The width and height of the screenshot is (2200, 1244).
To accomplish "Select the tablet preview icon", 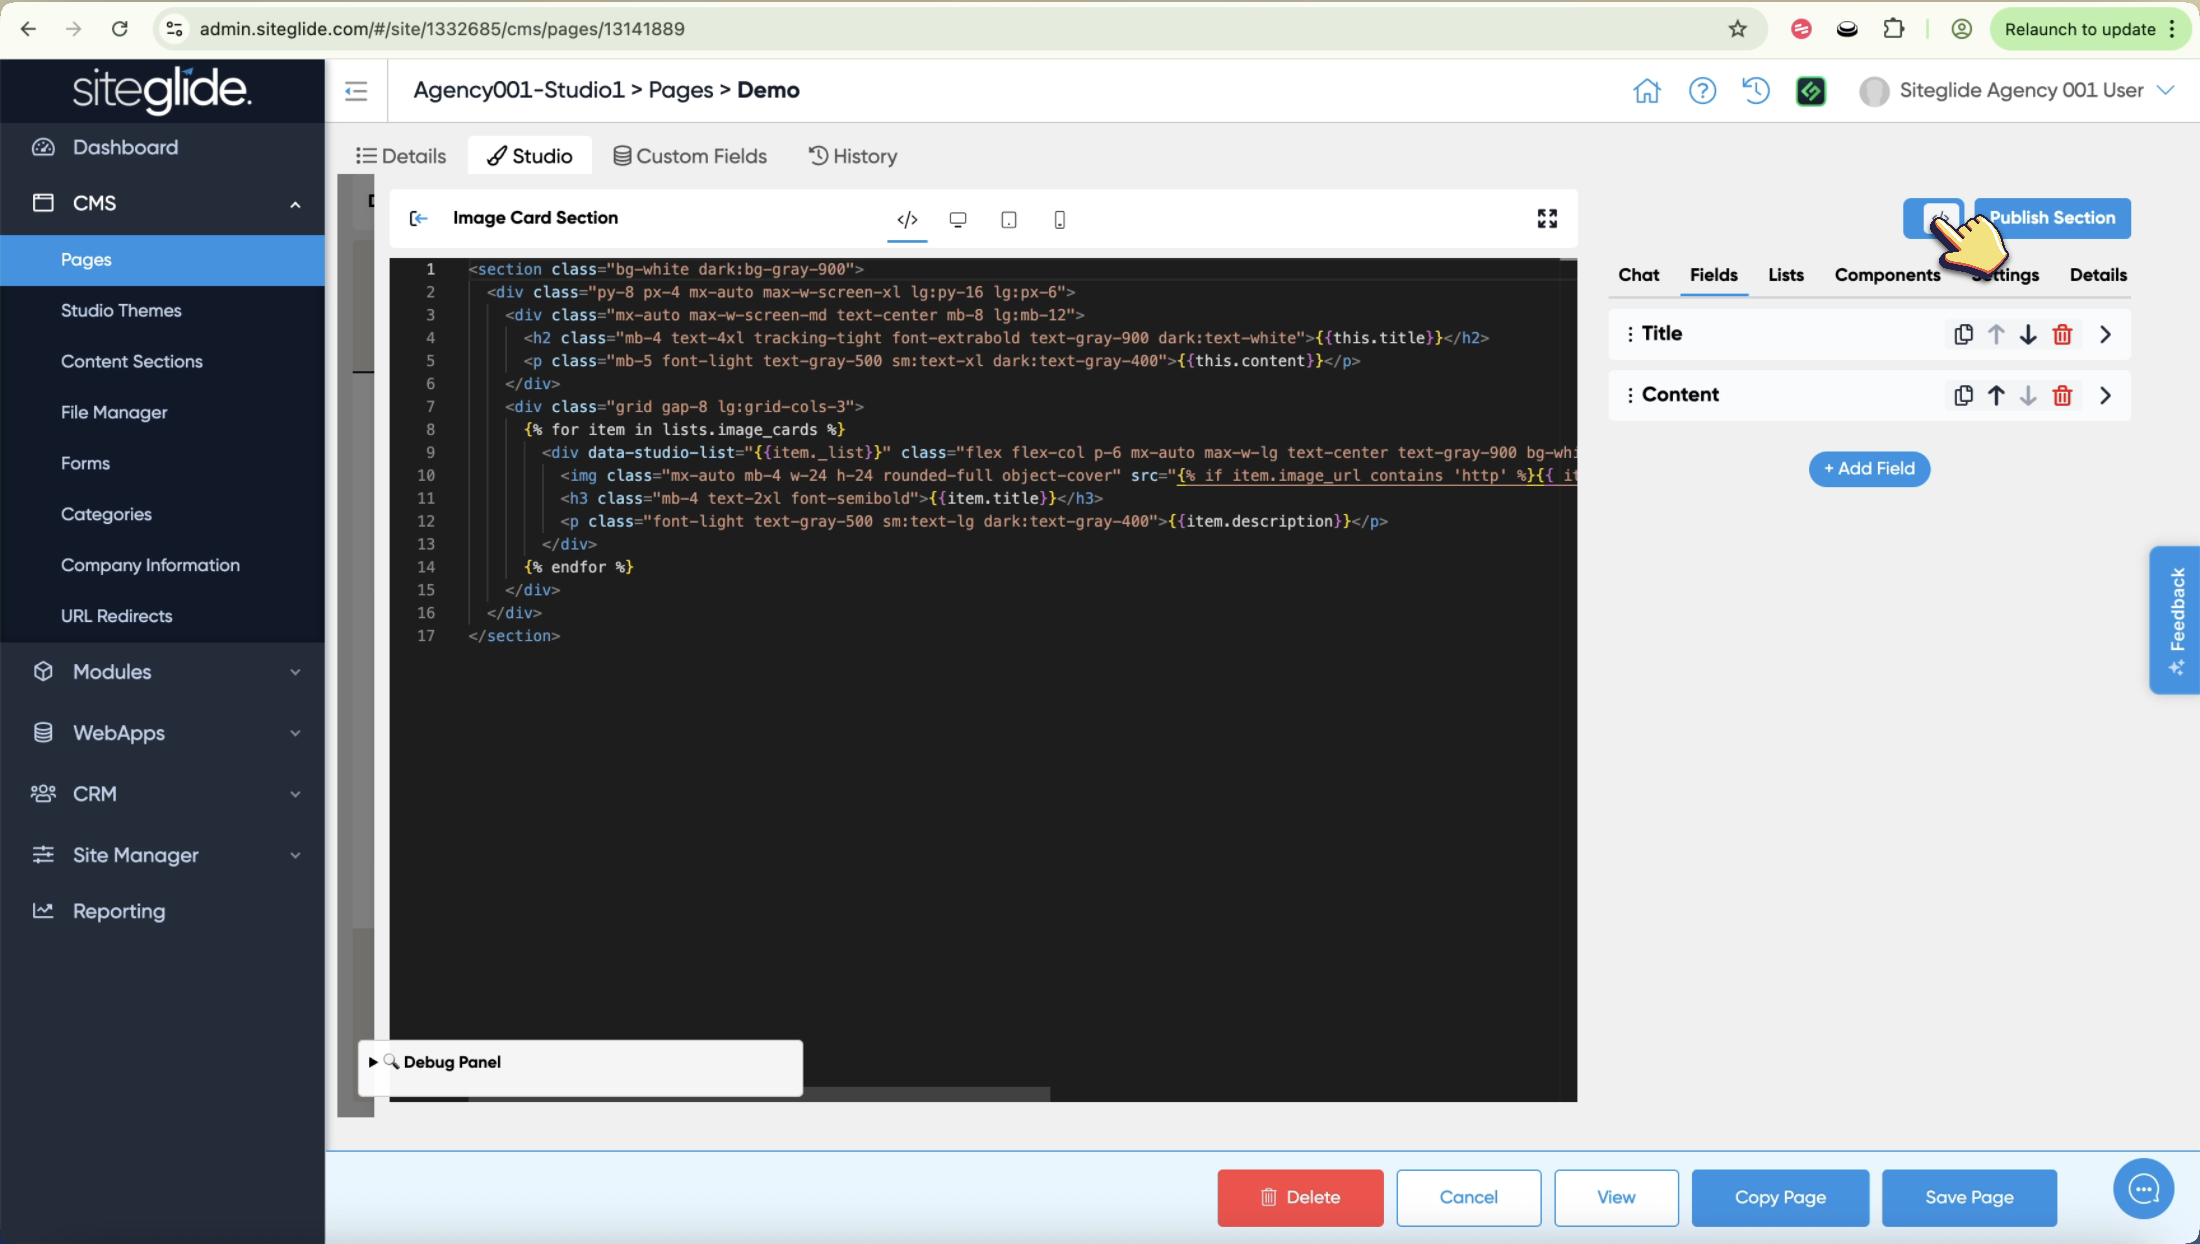I will (1009, 220).
